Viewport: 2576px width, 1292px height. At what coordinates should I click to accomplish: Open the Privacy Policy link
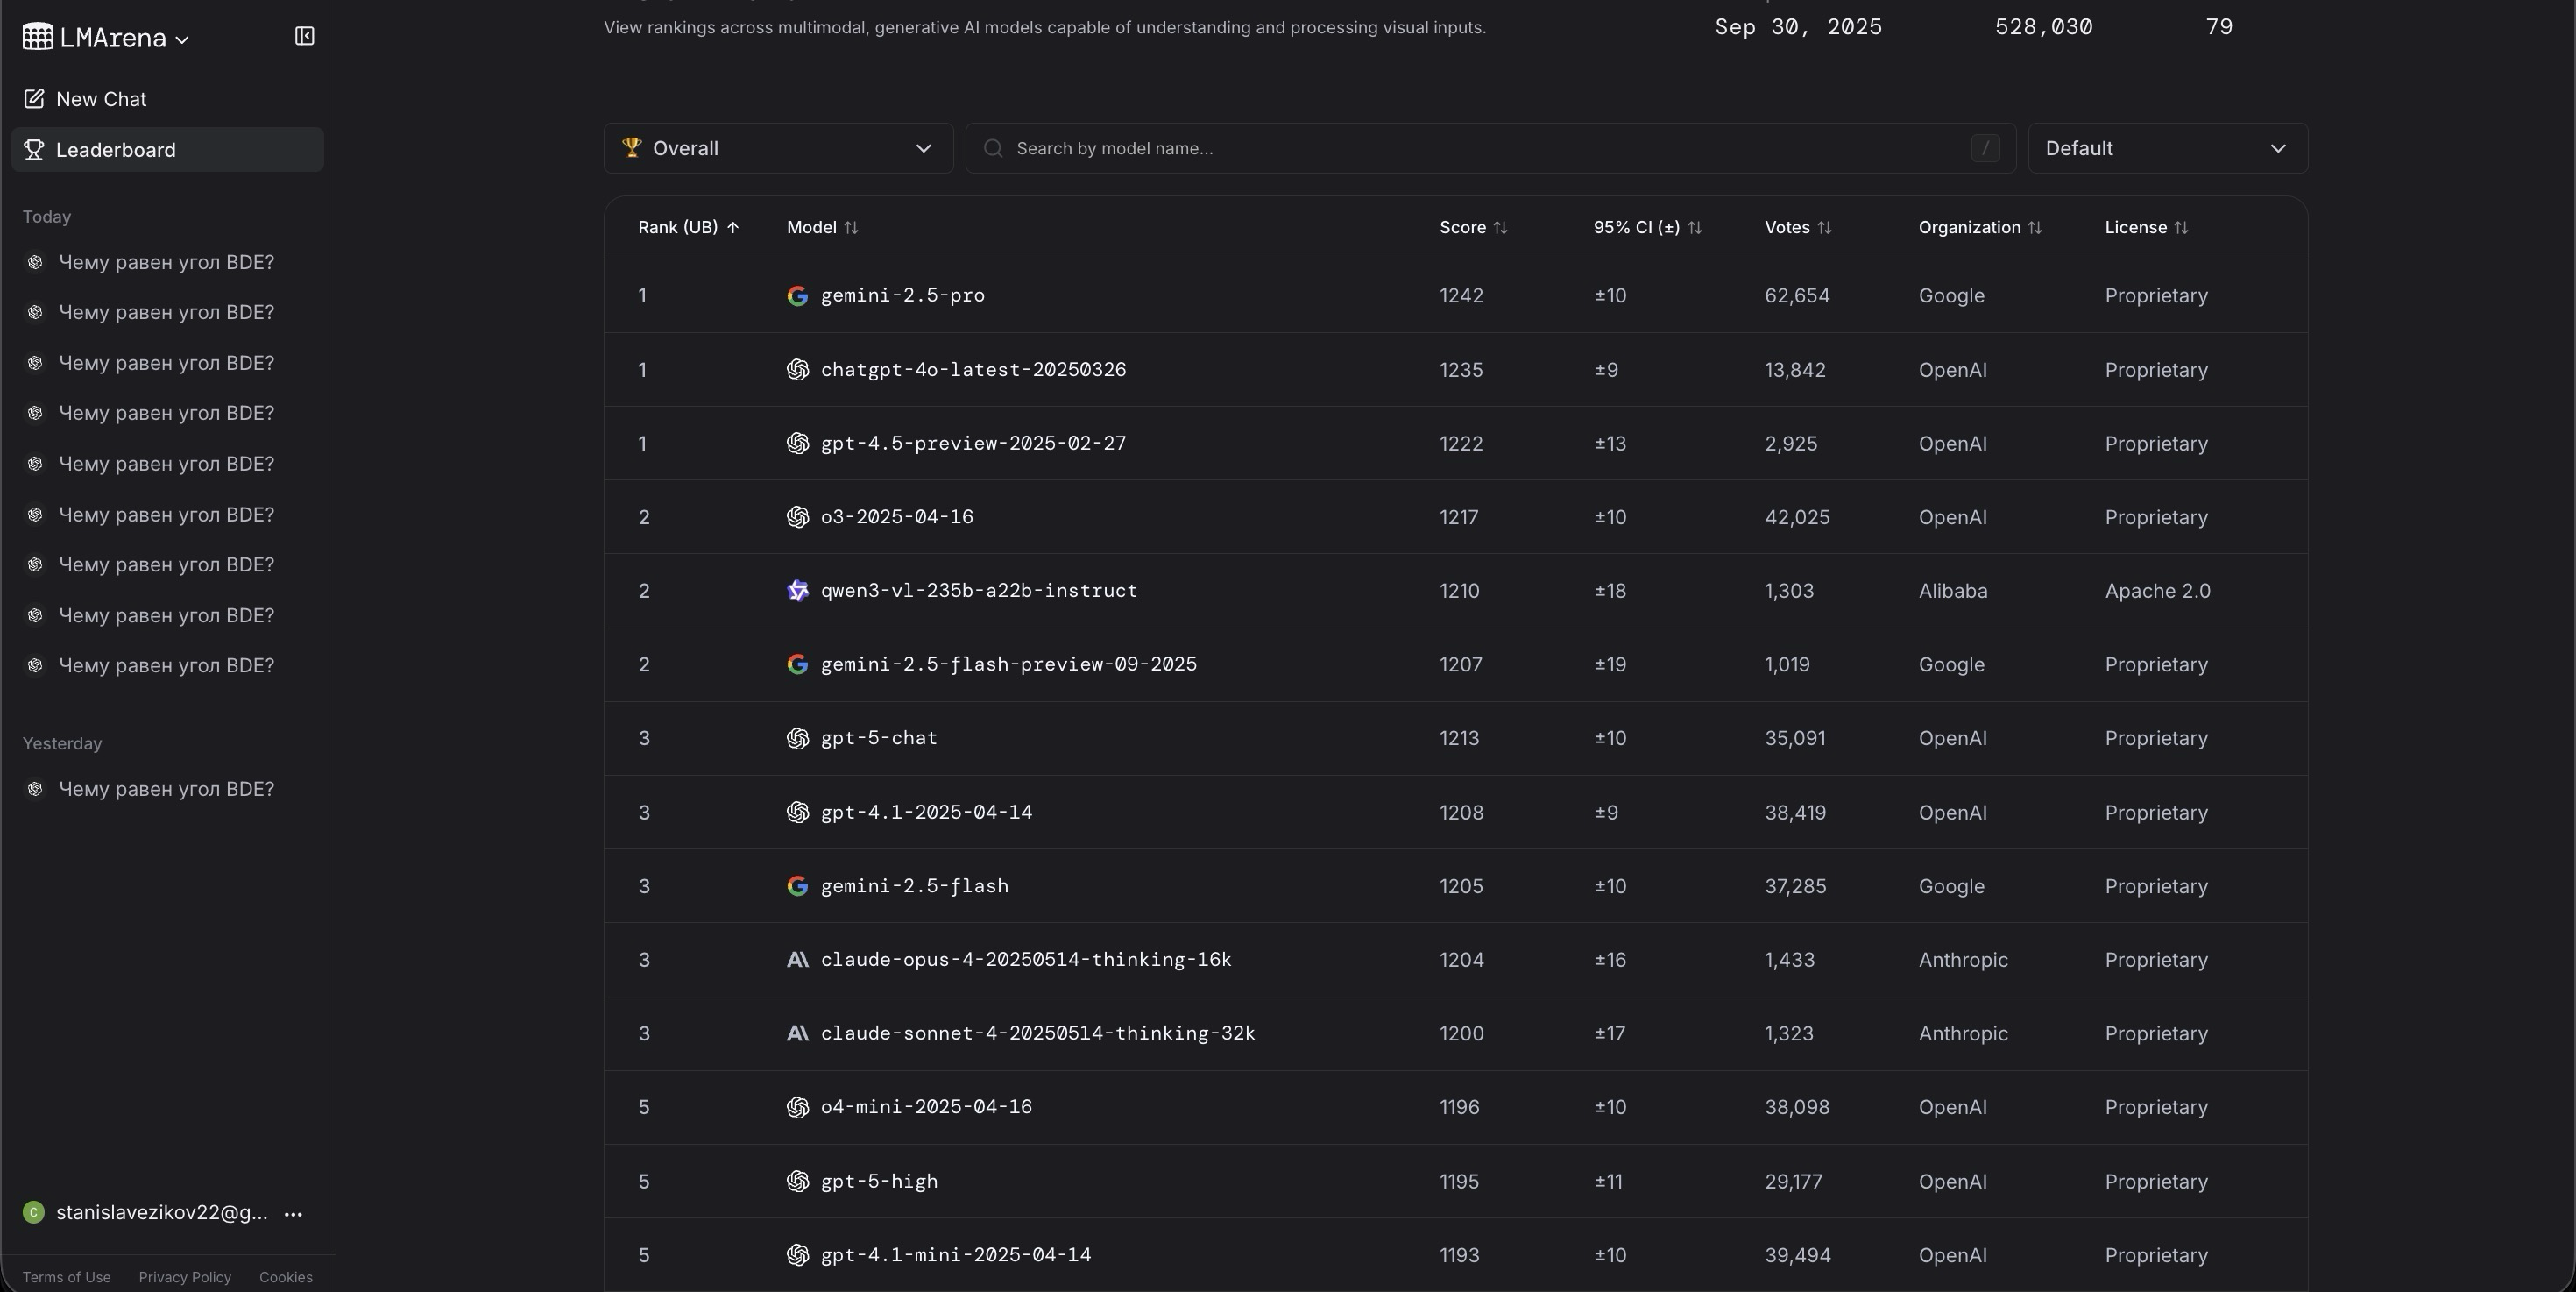pos(185,1277)
